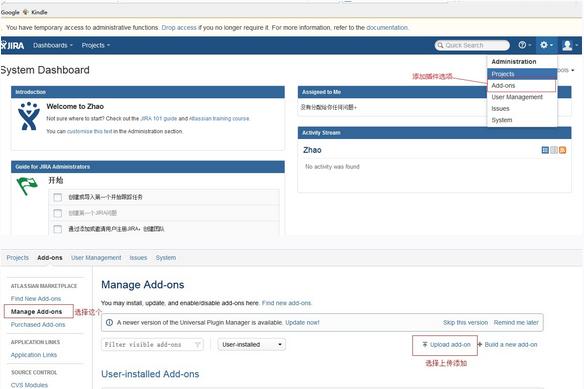Switch to the Projects admin tab
Image resolution: width=584 pixels, height=389 pixels.
[x=18, y=257]
